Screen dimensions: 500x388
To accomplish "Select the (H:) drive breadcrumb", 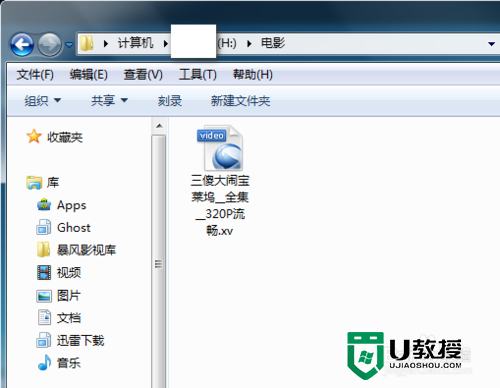I will (227, 43).
